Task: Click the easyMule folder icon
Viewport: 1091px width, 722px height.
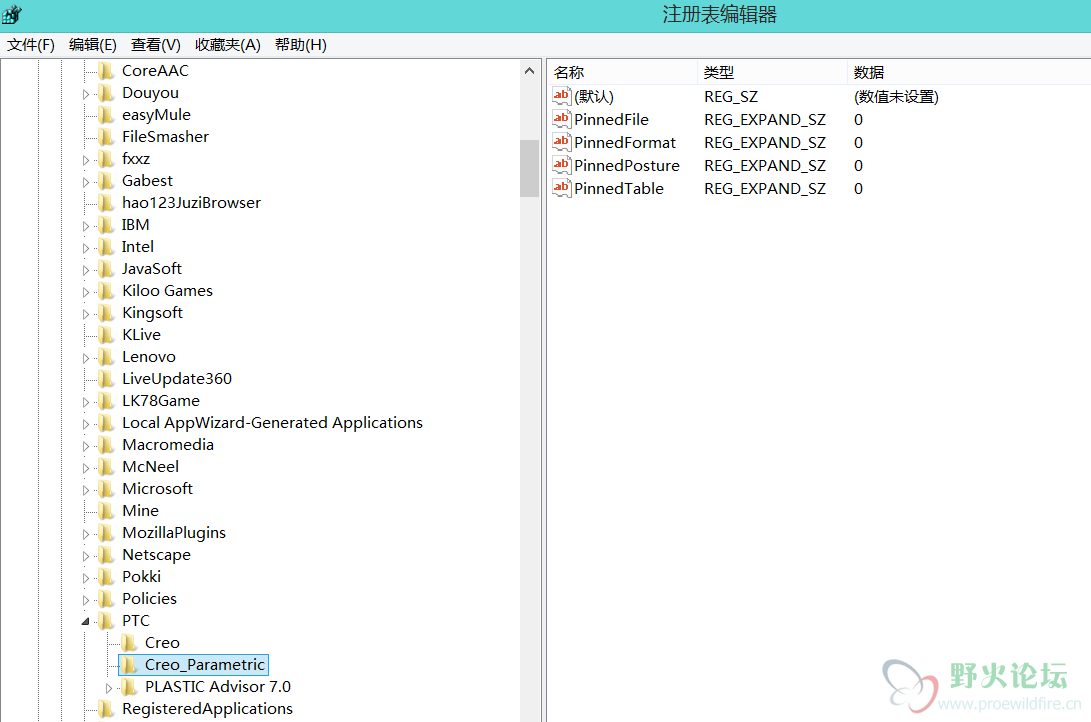Action: 106,115
